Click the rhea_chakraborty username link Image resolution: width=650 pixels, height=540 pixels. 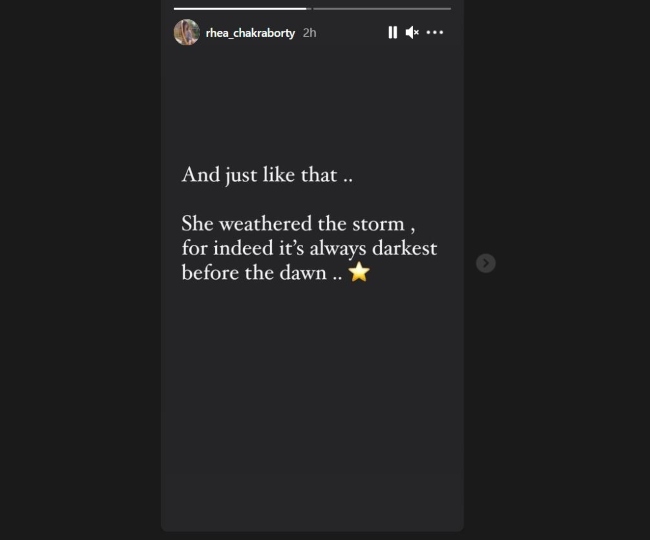[250, 33]
